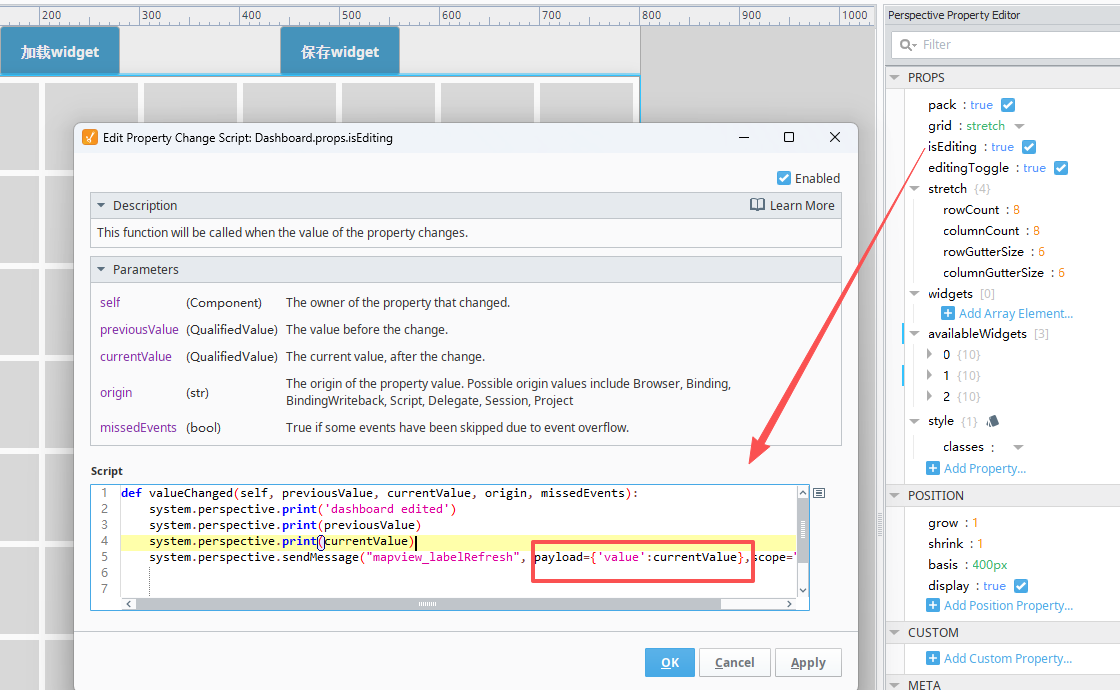Collapse the stretch property node

click(x=914, y=189)
